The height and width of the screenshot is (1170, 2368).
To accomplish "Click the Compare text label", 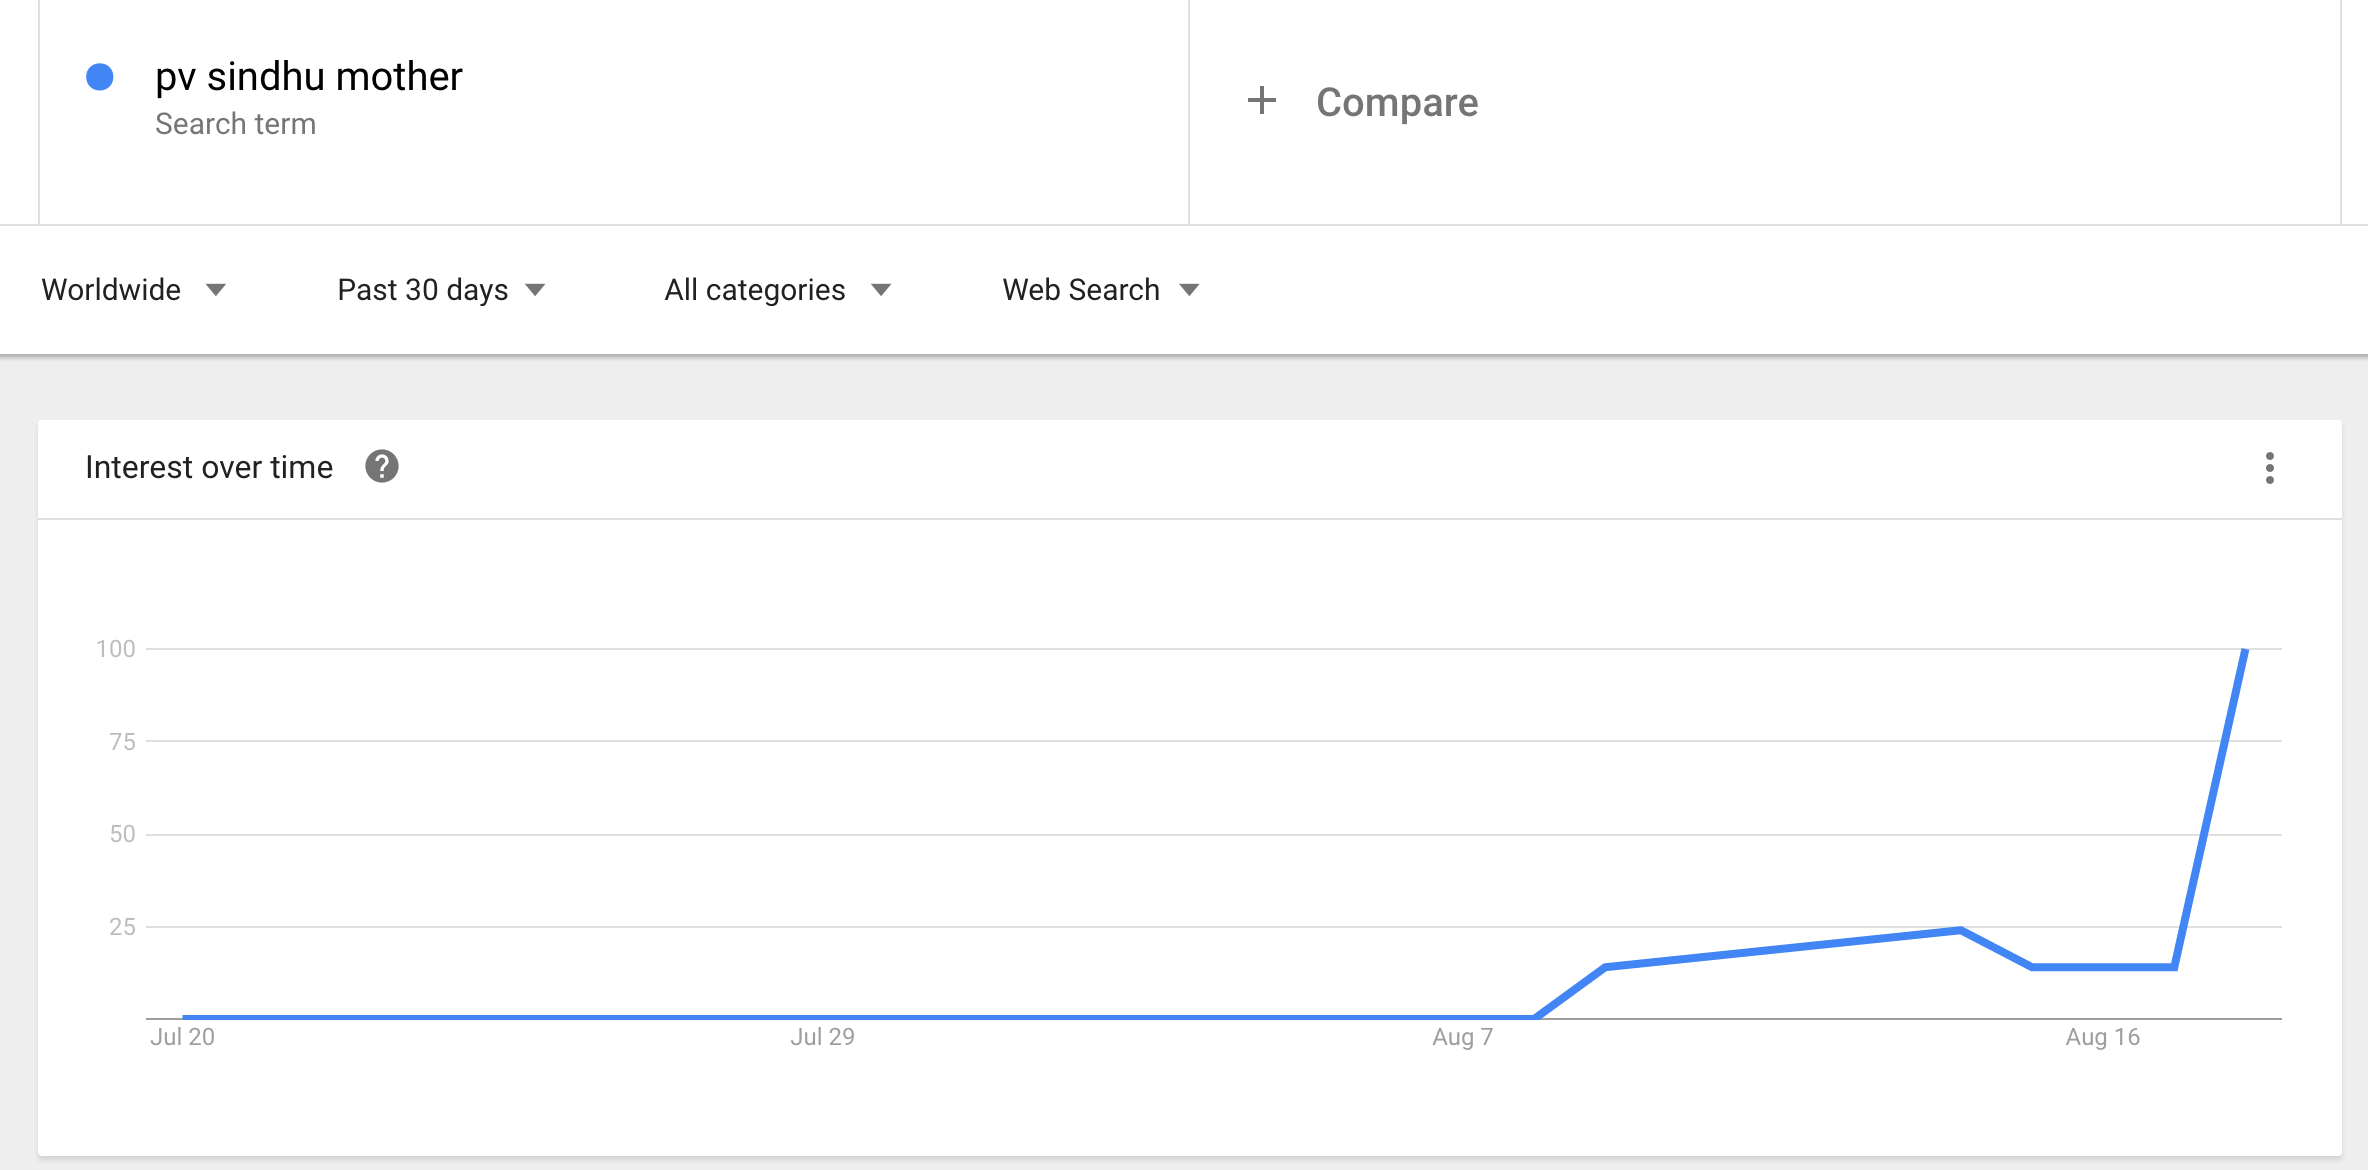I will 1396,102.
